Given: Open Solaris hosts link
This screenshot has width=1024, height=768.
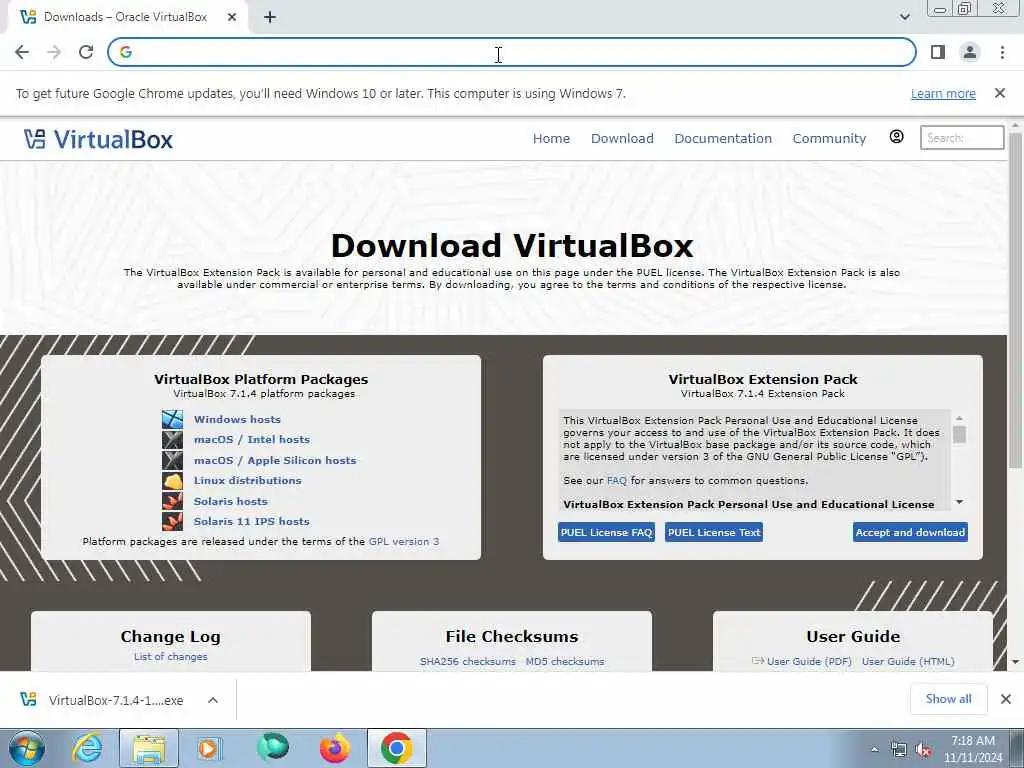Looking at the screenshot, I should click(x=231, y=502).
